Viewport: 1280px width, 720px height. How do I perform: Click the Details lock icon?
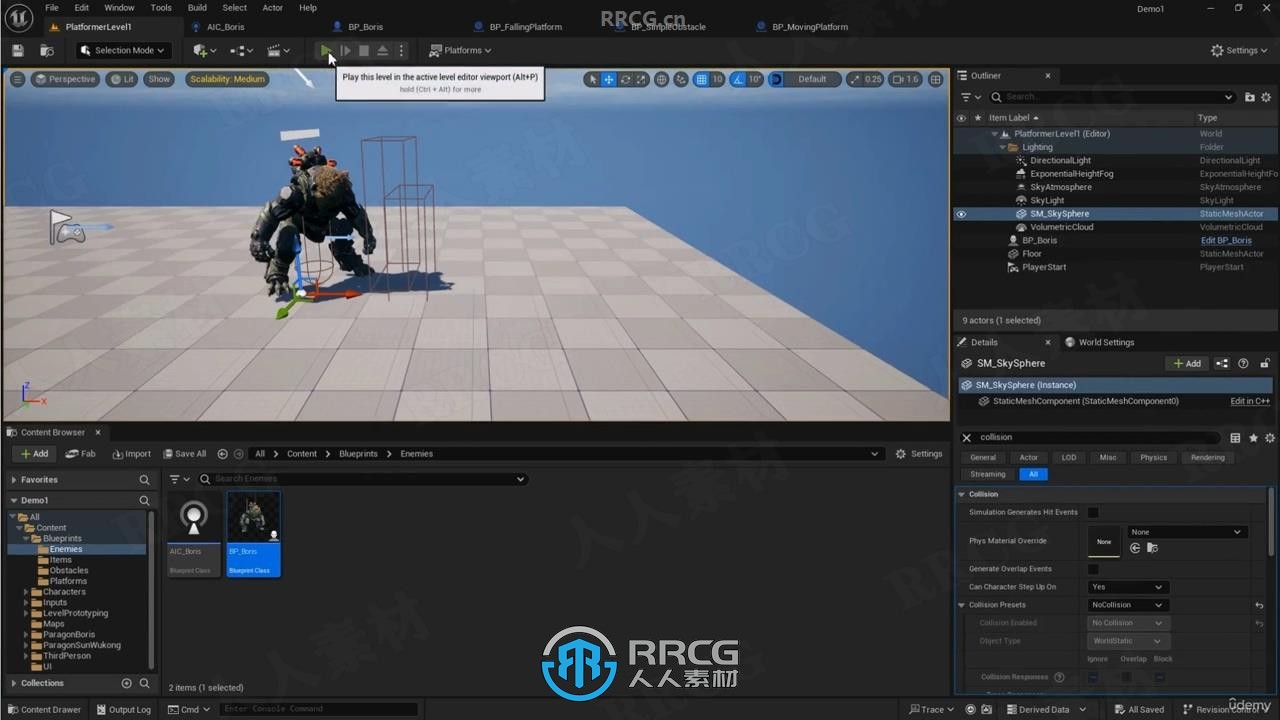pyautogui.click(x=1265, y=364)
